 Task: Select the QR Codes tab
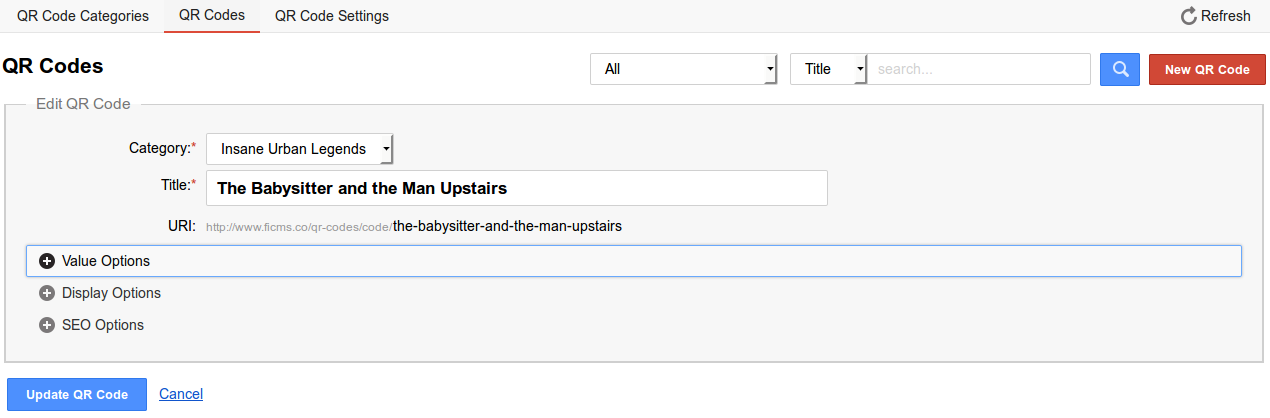[212, 16]
